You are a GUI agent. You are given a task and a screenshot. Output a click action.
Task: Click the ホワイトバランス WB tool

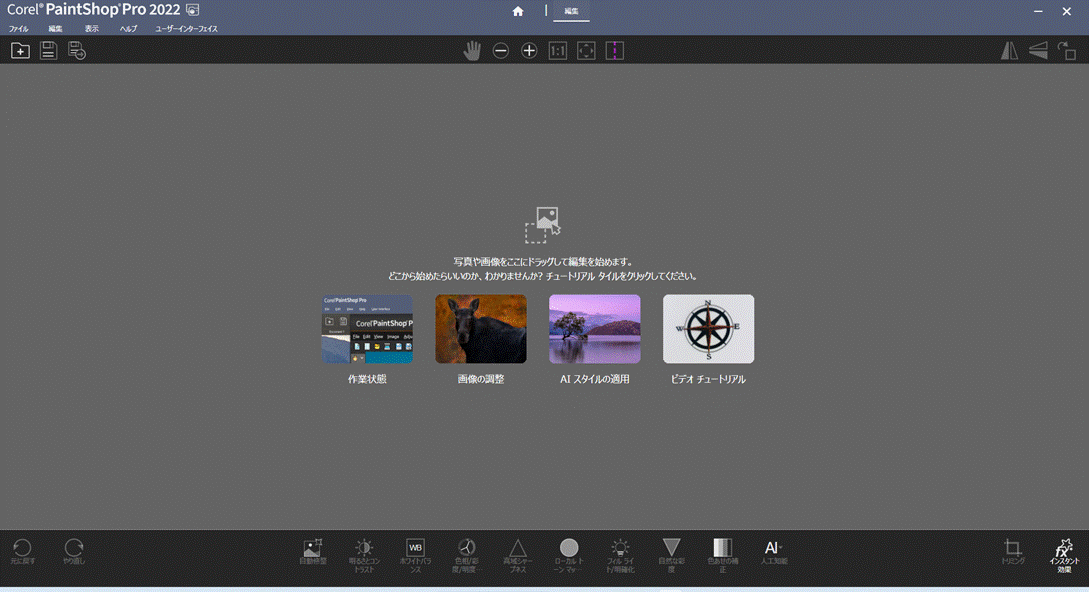[x=415, y=555]
